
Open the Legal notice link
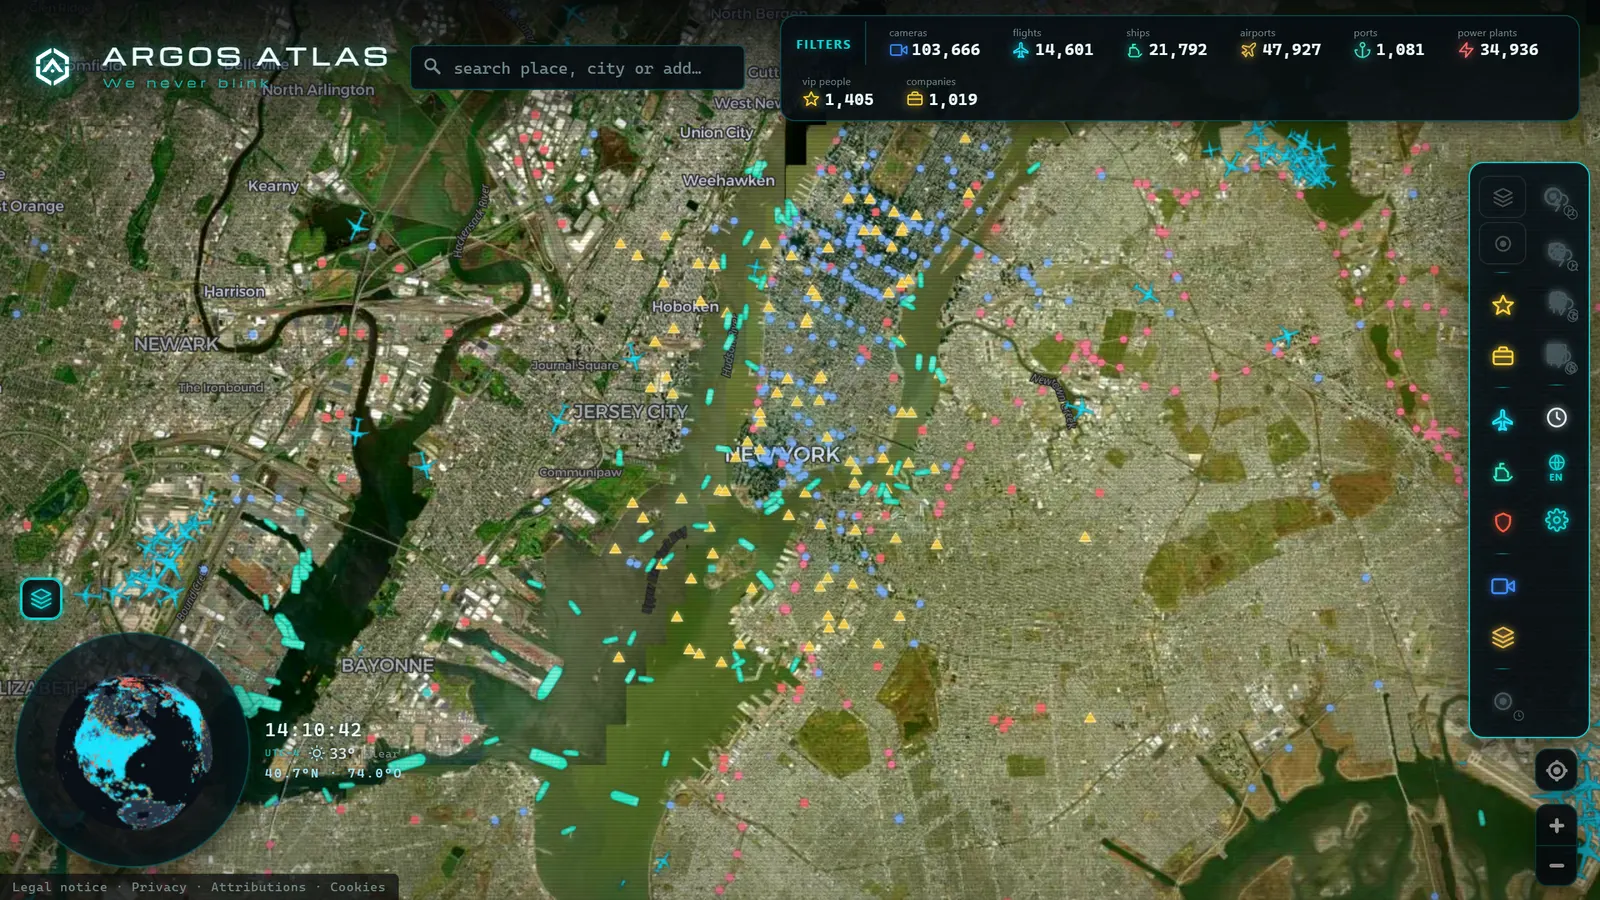click(x=60, y=887)
